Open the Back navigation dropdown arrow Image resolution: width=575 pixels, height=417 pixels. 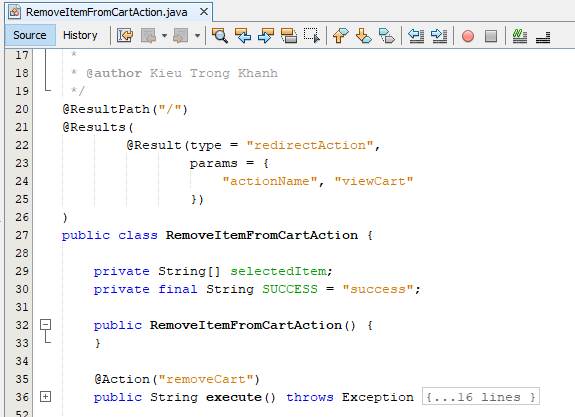pos(164,36)
